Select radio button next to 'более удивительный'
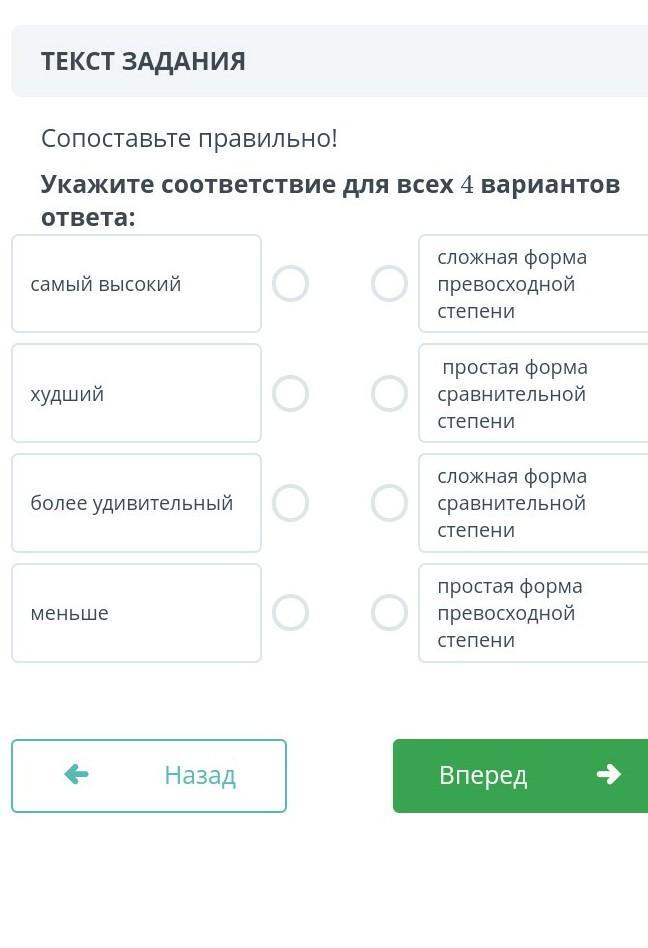 point(290,503)
